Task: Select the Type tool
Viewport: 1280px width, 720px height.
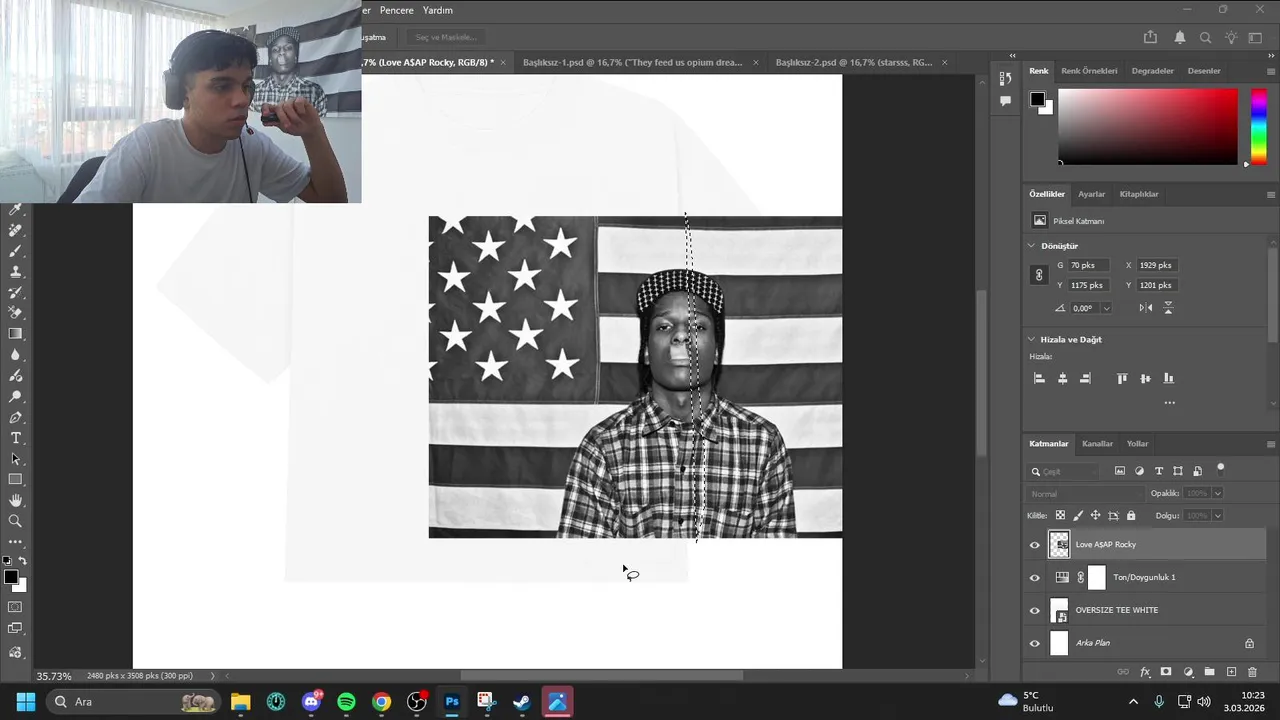Action: tap(15, 438)
